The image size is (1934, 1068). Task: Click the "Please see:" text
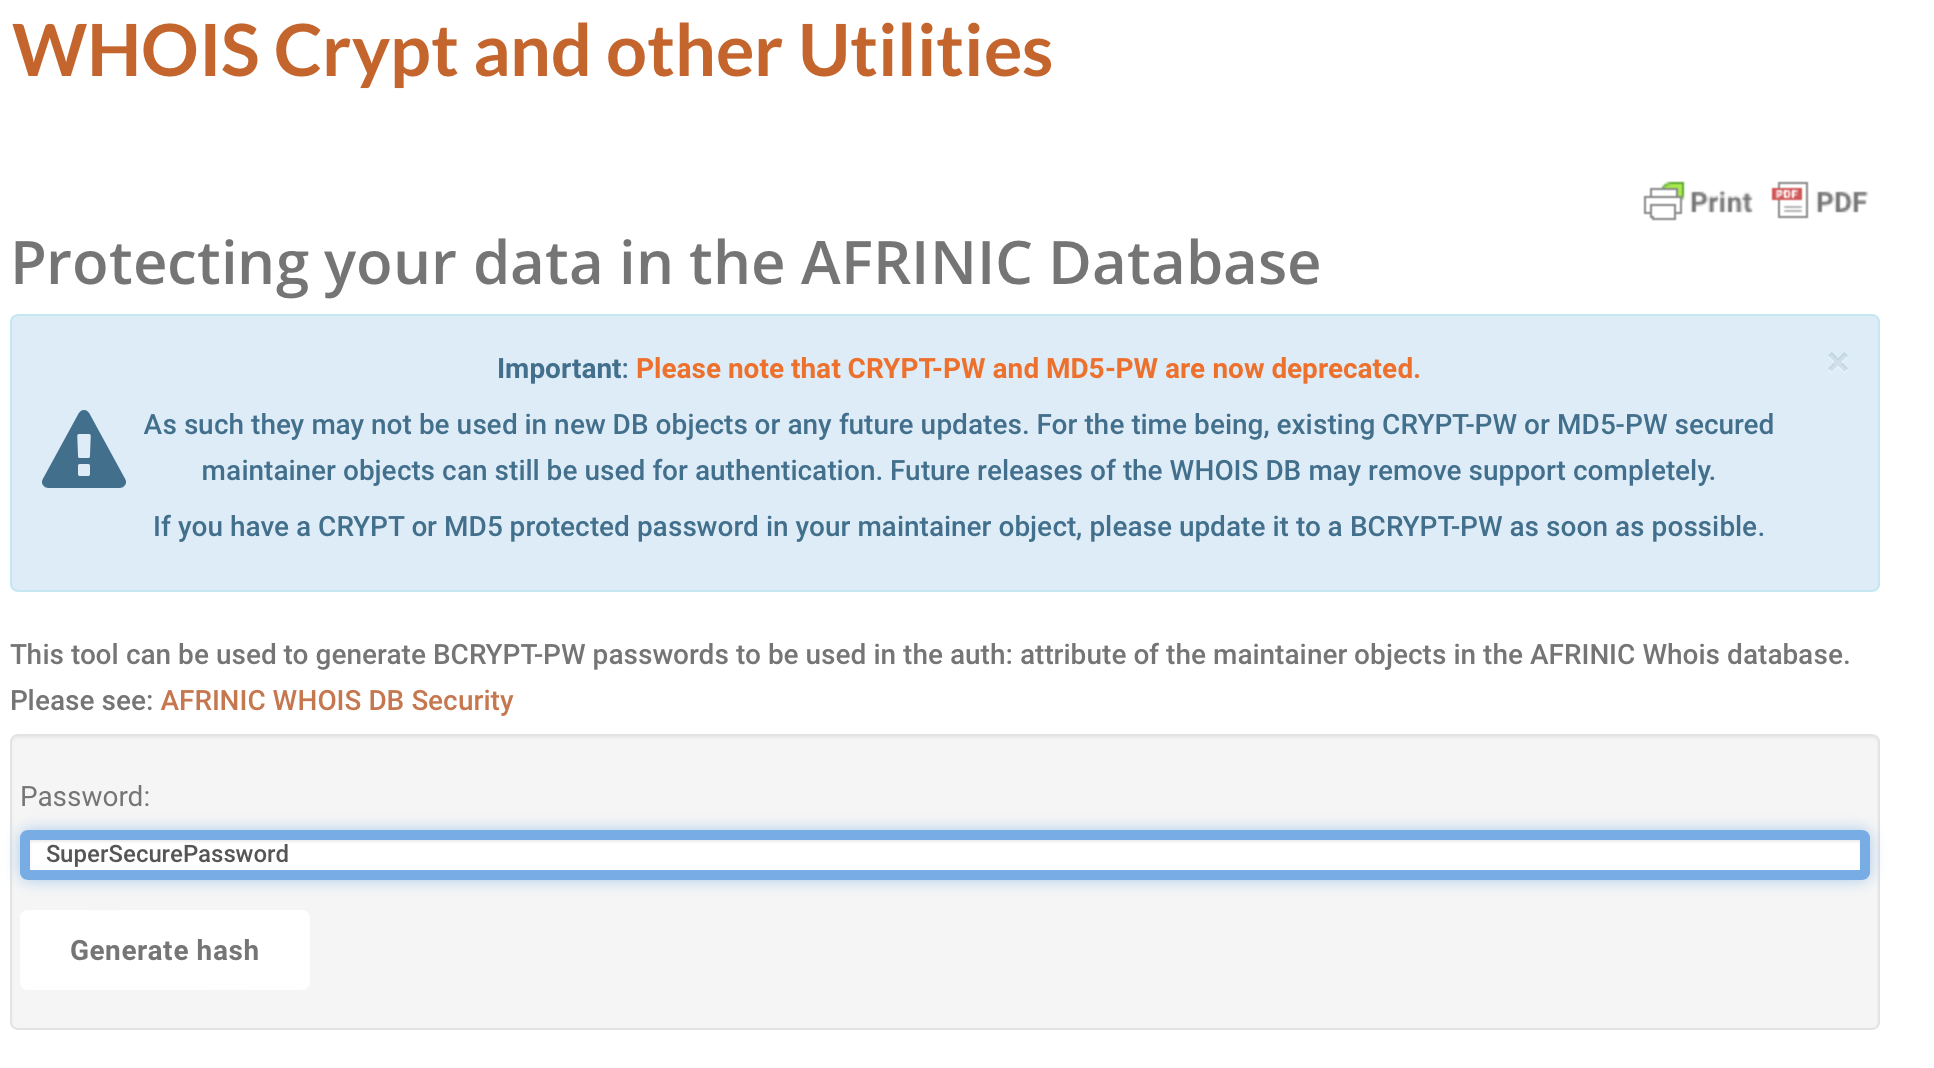click(x=82, y=701)
